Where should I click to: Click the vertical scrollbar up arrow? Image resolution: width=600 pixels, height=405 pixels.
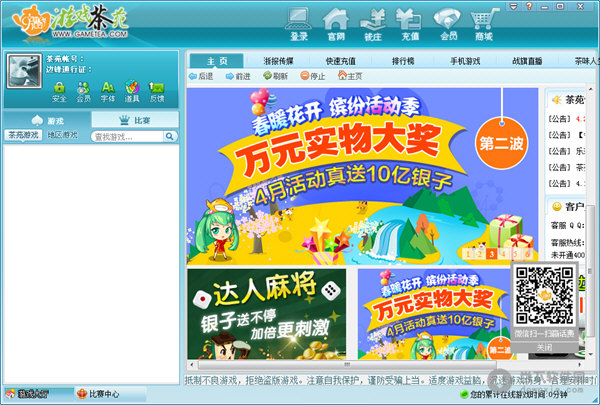(591, 89)
